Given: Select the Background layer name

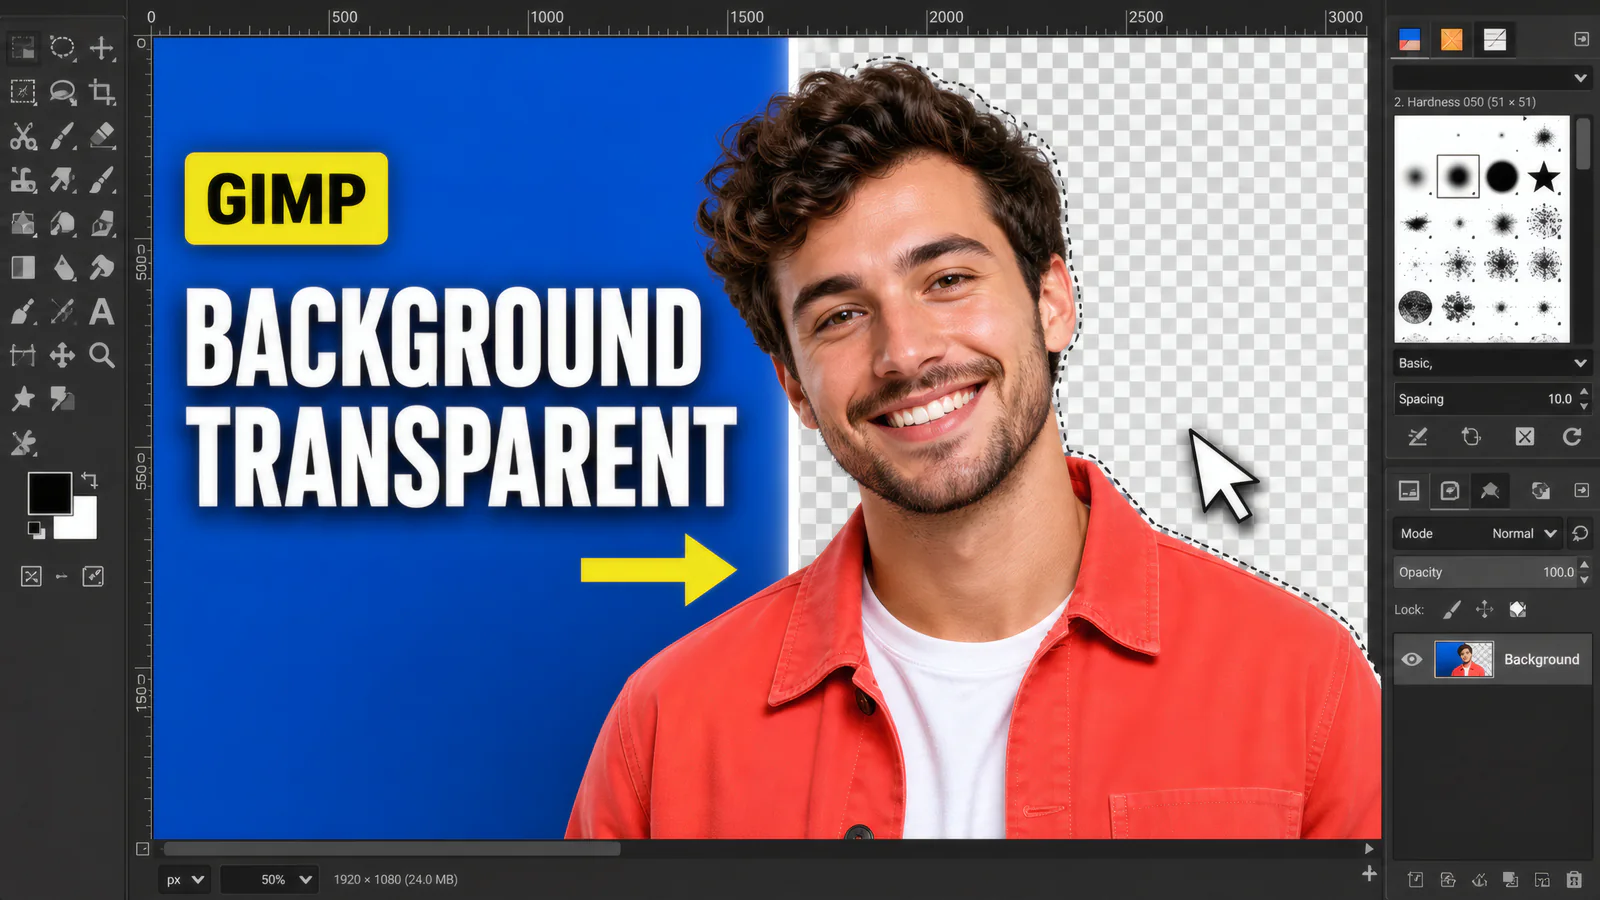Looking at the screenshot, I should 1542,659.
